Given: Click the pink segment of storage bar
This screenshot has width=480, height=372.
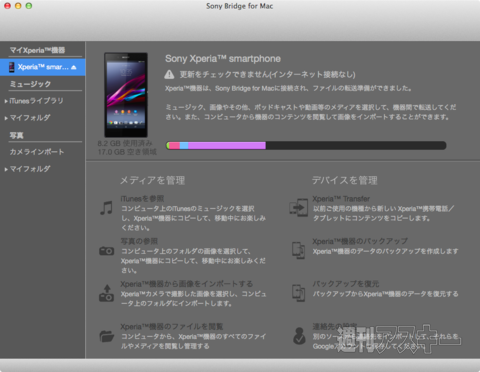Looking at the screenshot, I should [175, 145].
